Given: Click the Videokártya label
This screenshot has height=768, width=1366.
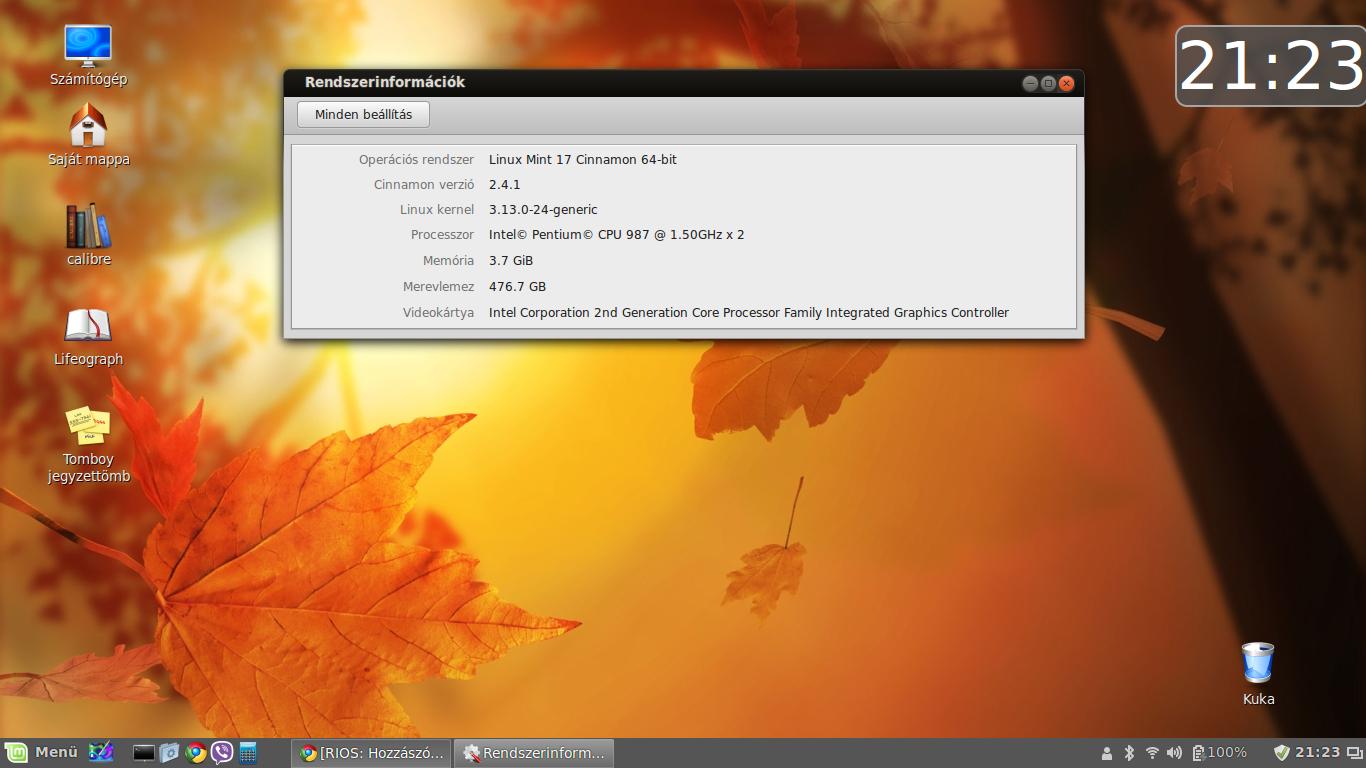Looking at the screenshot, I should pos(438,313).
